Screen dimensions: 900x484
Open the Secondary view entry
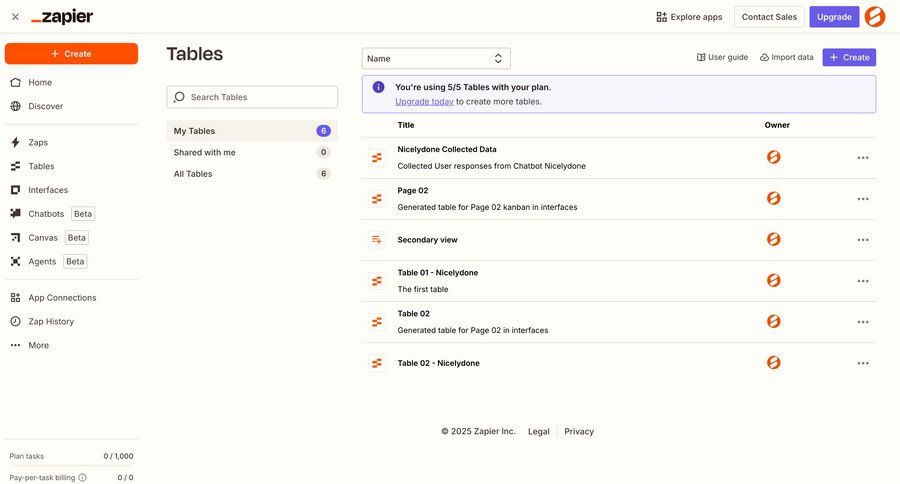[x=427, y=240]
